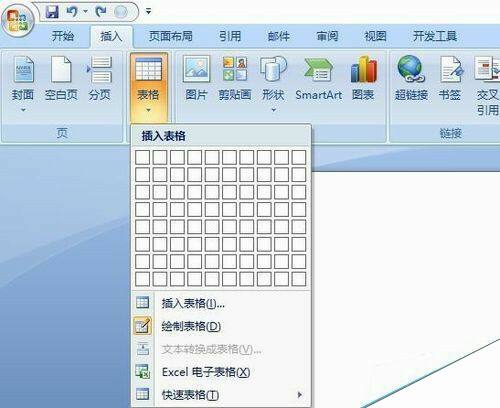This screenshot has height=408, width=500.
Task: Insert a chart with 图表
Action: pyautogui.click(x=363, y=78)
